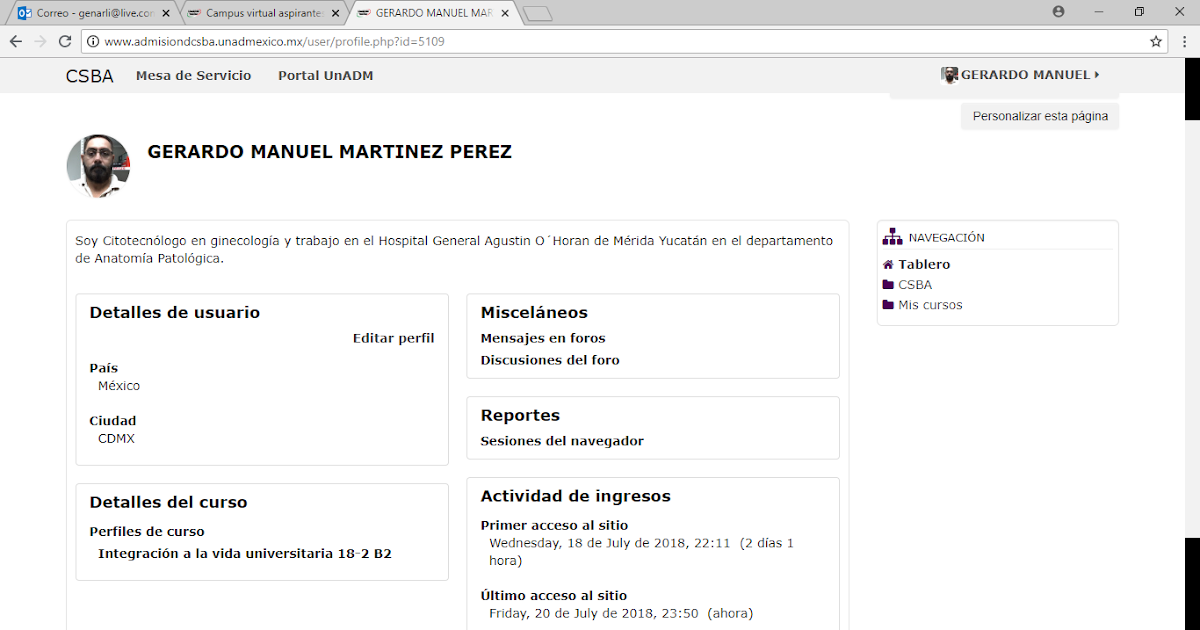Reload the page with the refresh icon

pos(63,42)
